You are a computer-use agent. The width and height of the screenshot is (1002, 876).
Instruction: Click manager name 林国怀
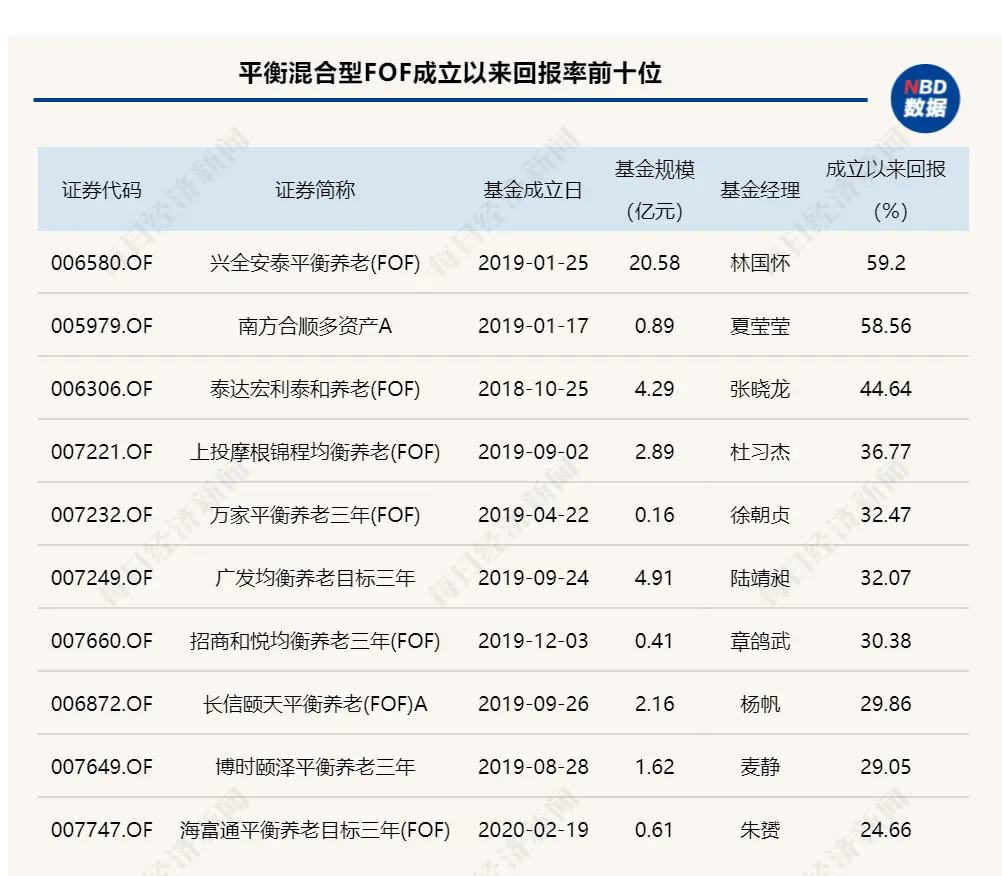760,263
